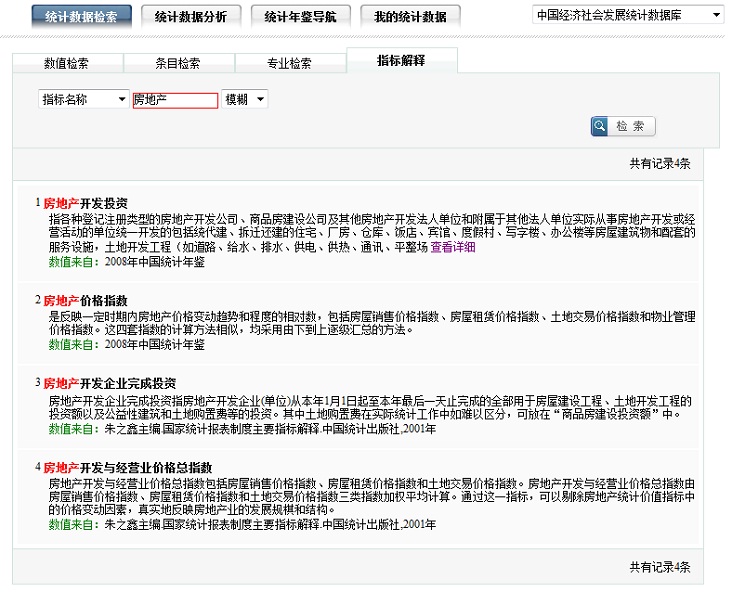This screenshot has height=592, width=732.
Task: Expand the 中国经济社会发展统计数据库 dropdown
Action: (627, 15)
